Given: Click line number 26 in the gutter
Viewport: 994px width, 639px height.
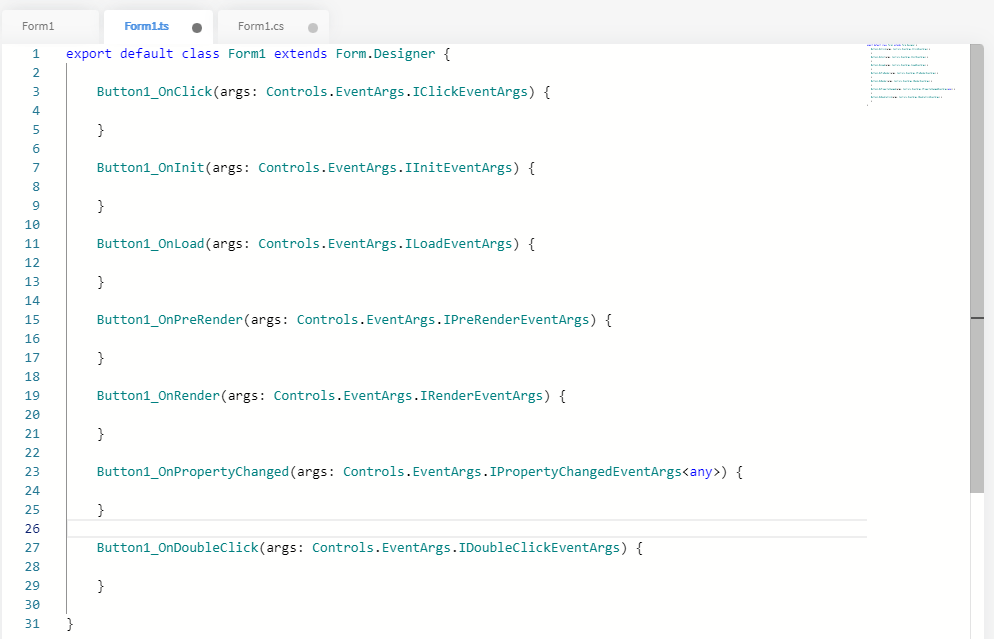Looking at the screenshot, I should click(31, 529).
